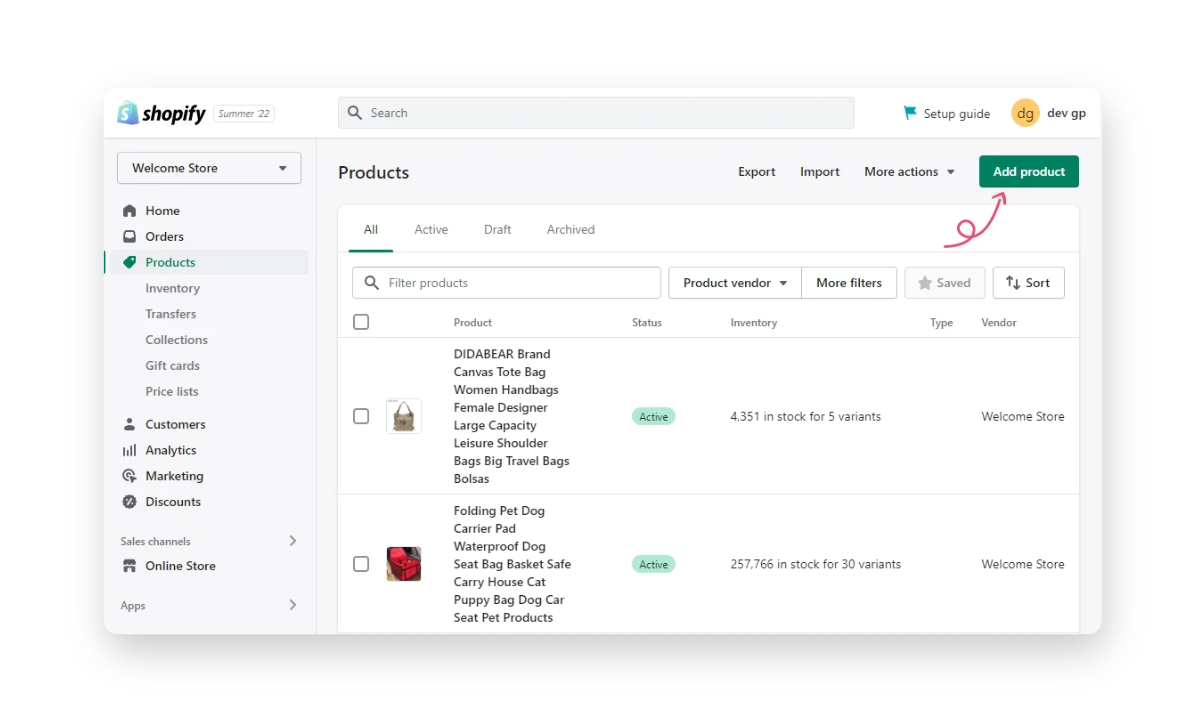Click the Active badge for Folding Pet carrier
This screenshot has height=720, width=1204.
[x=653, y=565]
